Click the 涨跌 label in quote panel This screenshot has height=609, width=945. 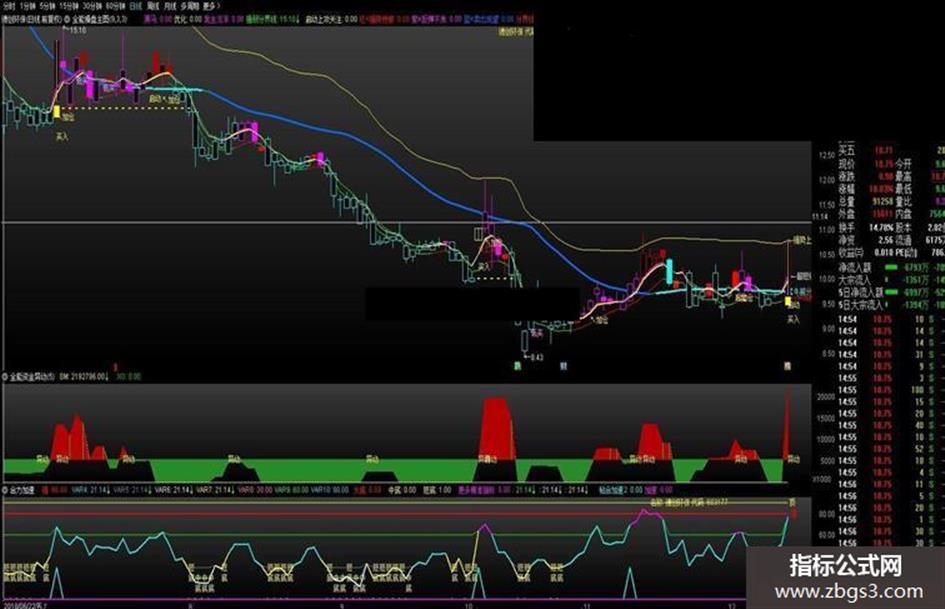(x=846, y=176)
